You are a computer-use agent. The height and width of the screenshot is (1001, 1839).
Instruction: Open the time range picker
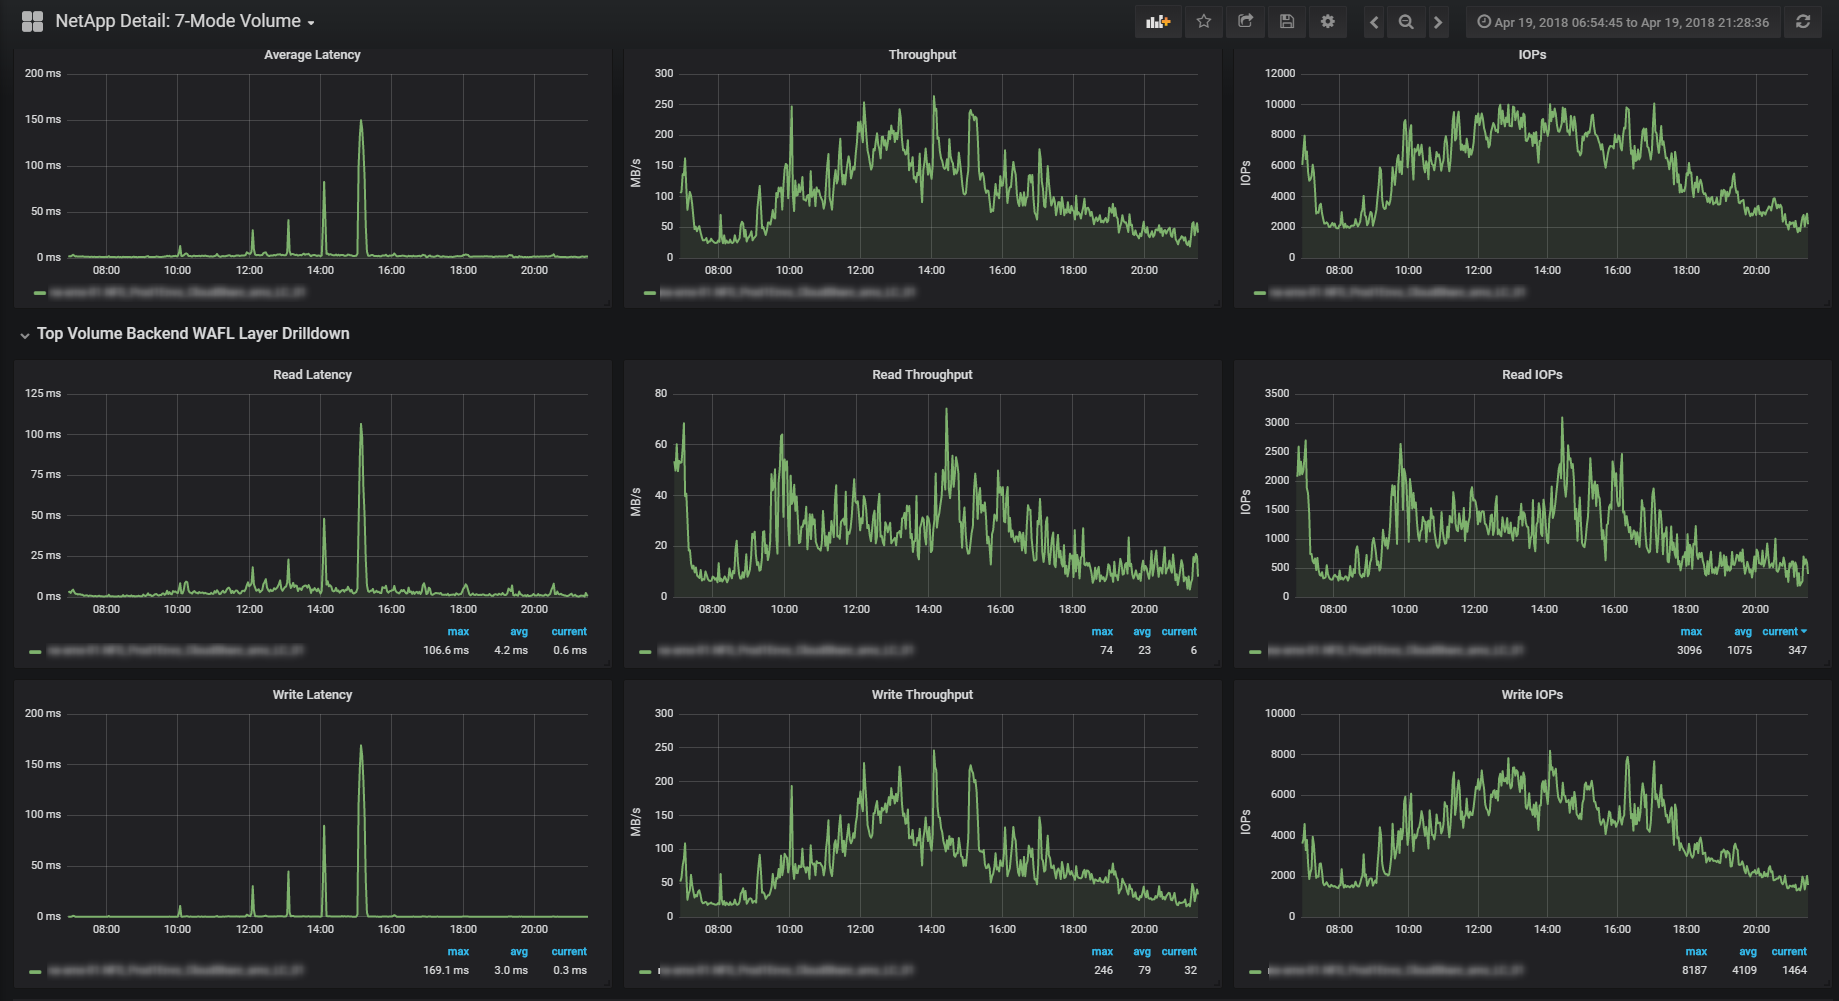click(x=1623, y=22)
